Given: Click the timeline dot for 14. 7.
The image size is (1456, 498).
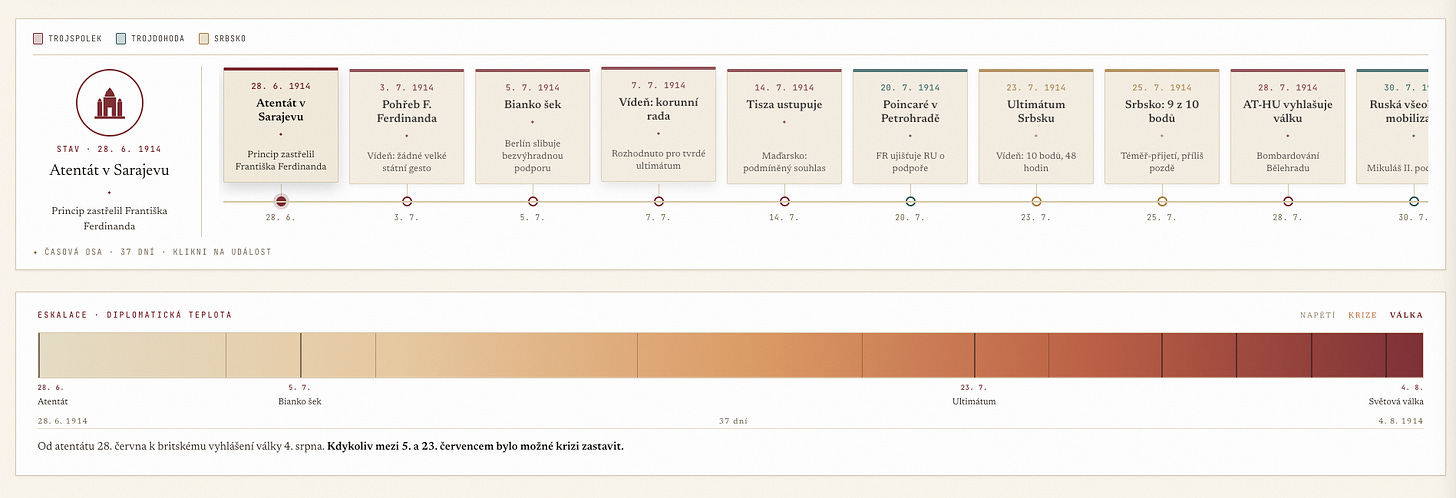Looking at the screenshot, I should click(784, 202).
